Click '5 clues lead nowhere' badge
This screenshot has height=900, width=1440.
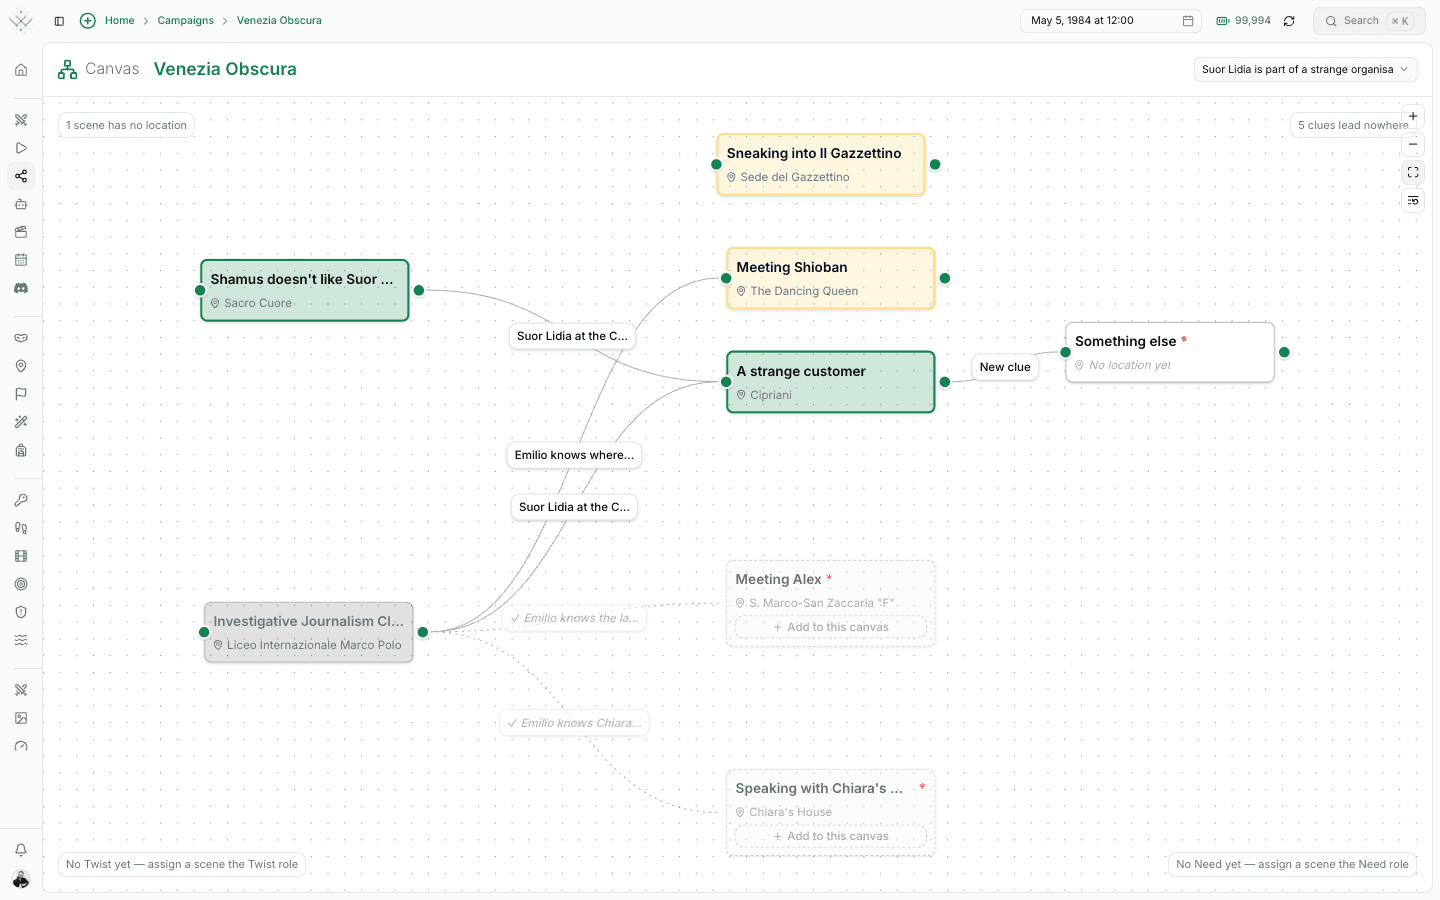pos(1352,125)
